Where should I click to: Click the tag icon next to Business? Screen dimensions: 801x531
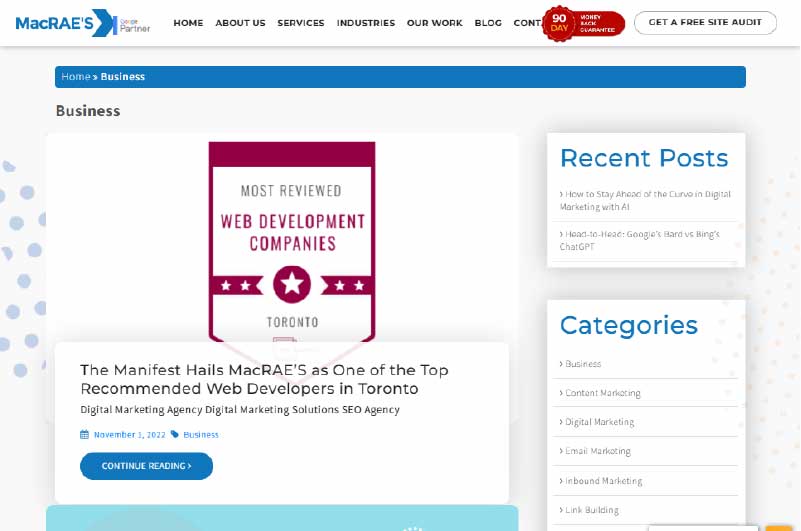(175, 434)
